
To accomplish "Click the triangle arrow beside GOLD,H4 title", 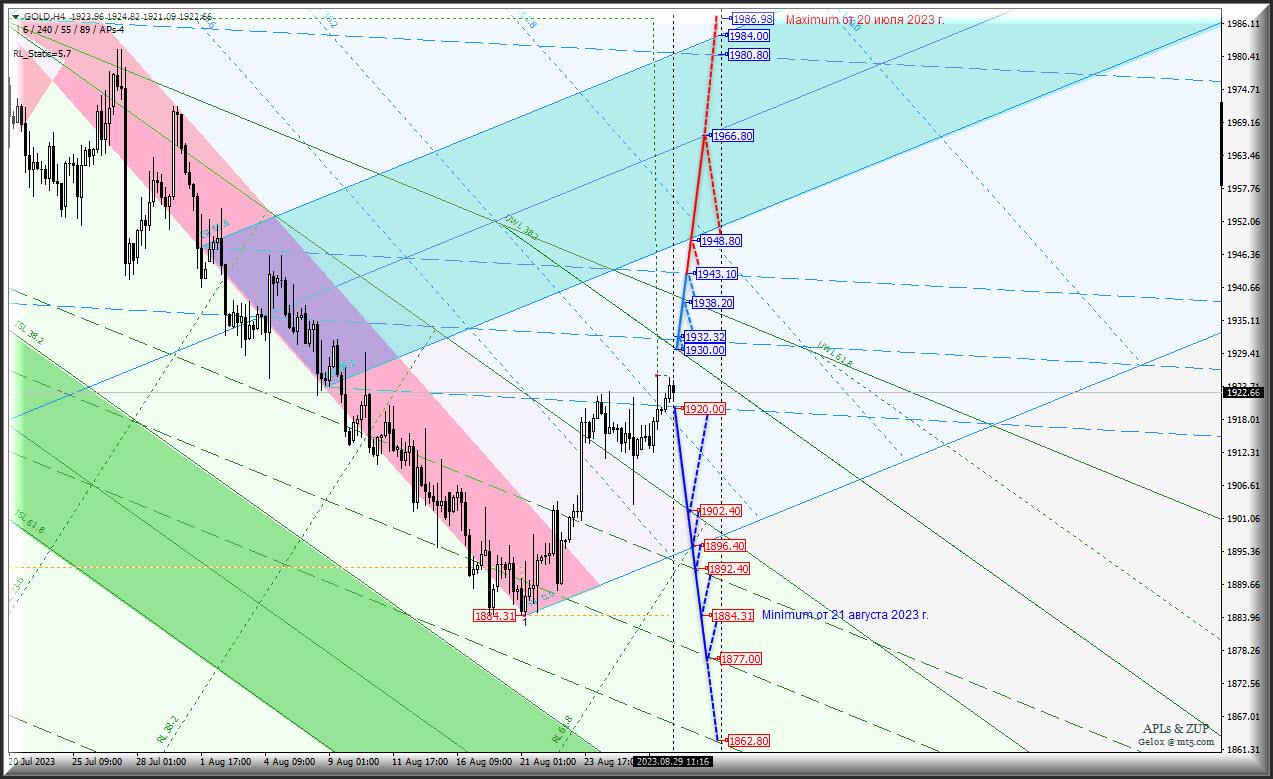I will 17,17.
